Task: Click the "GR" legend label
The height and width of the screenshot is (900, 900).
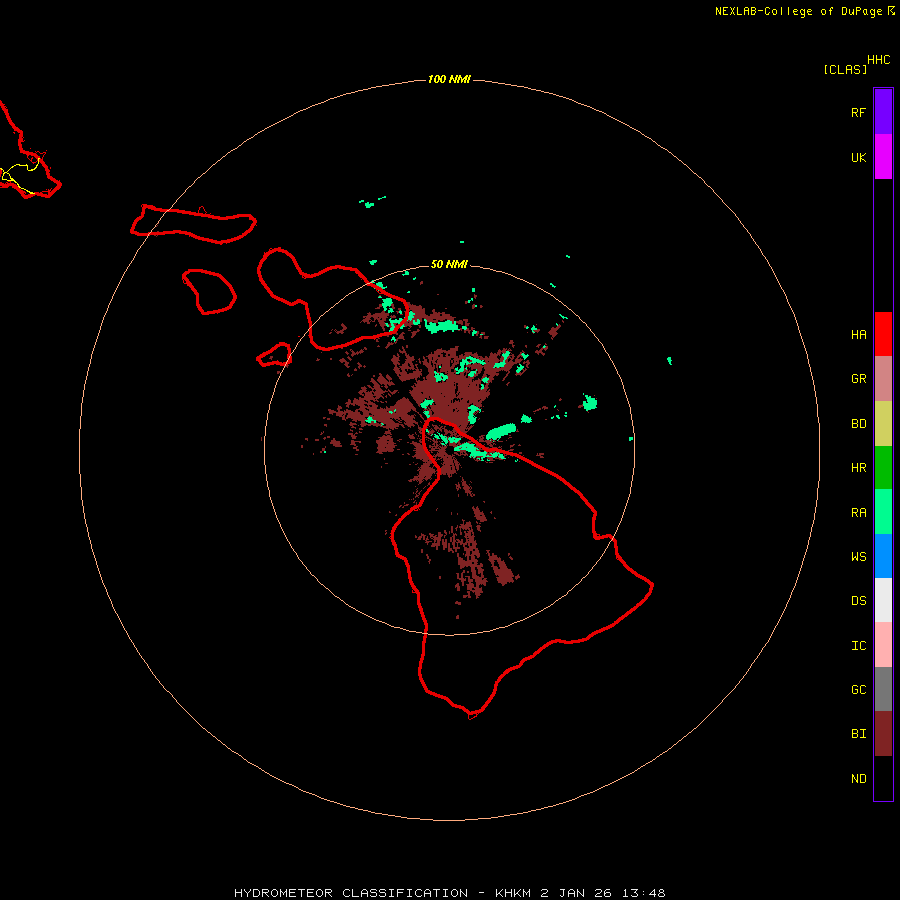Action: (858, 379)
